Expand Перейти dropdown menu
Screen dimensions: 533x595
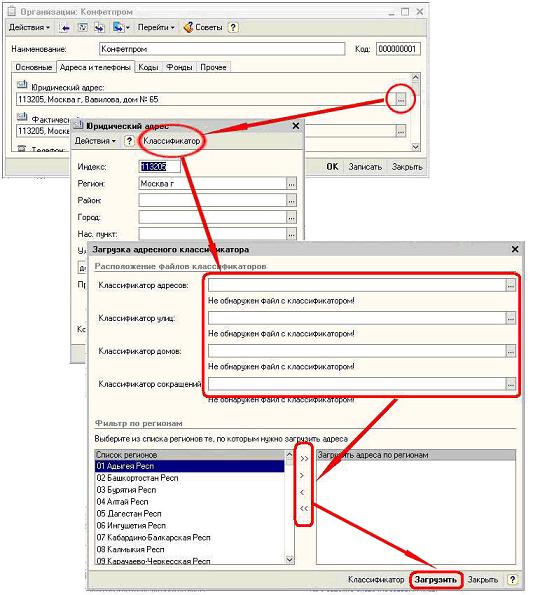(x=156, y=27)
